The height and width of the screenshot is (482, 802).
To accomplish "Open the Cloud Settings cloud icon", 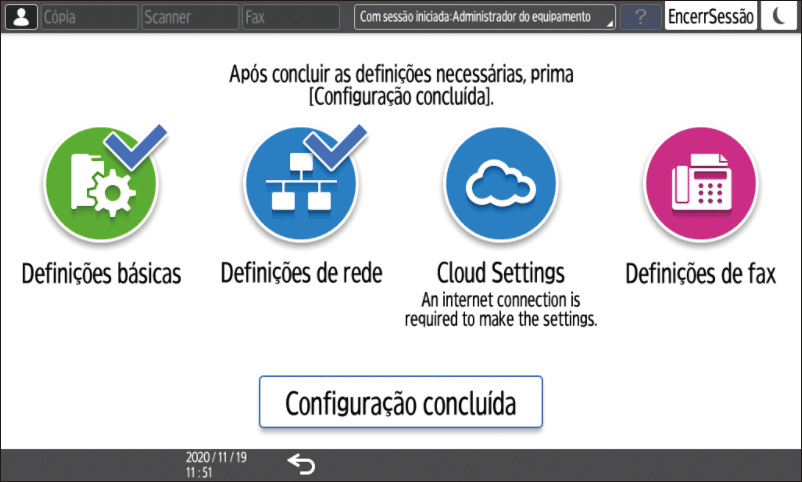I will tap(501, 184).
